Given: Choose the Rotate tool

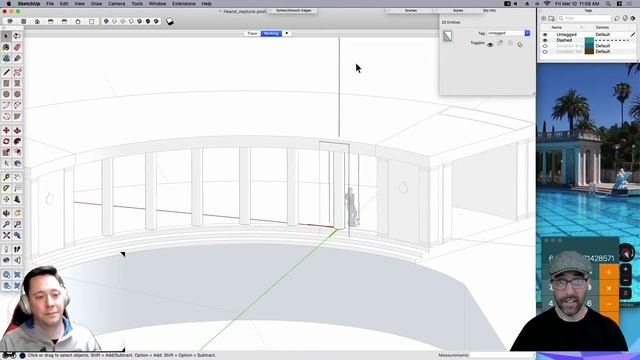Looking at the screenshot, I should 6,141.
